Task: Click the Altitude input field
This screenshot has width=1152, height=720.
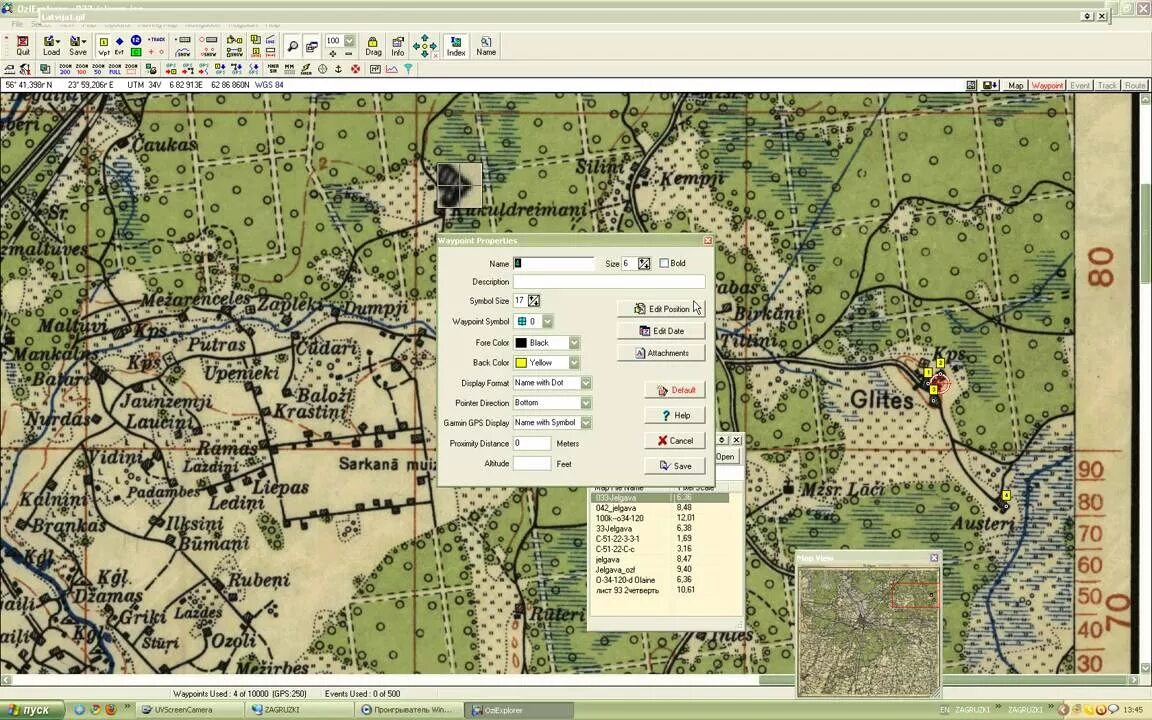Action: click(532, 464)
